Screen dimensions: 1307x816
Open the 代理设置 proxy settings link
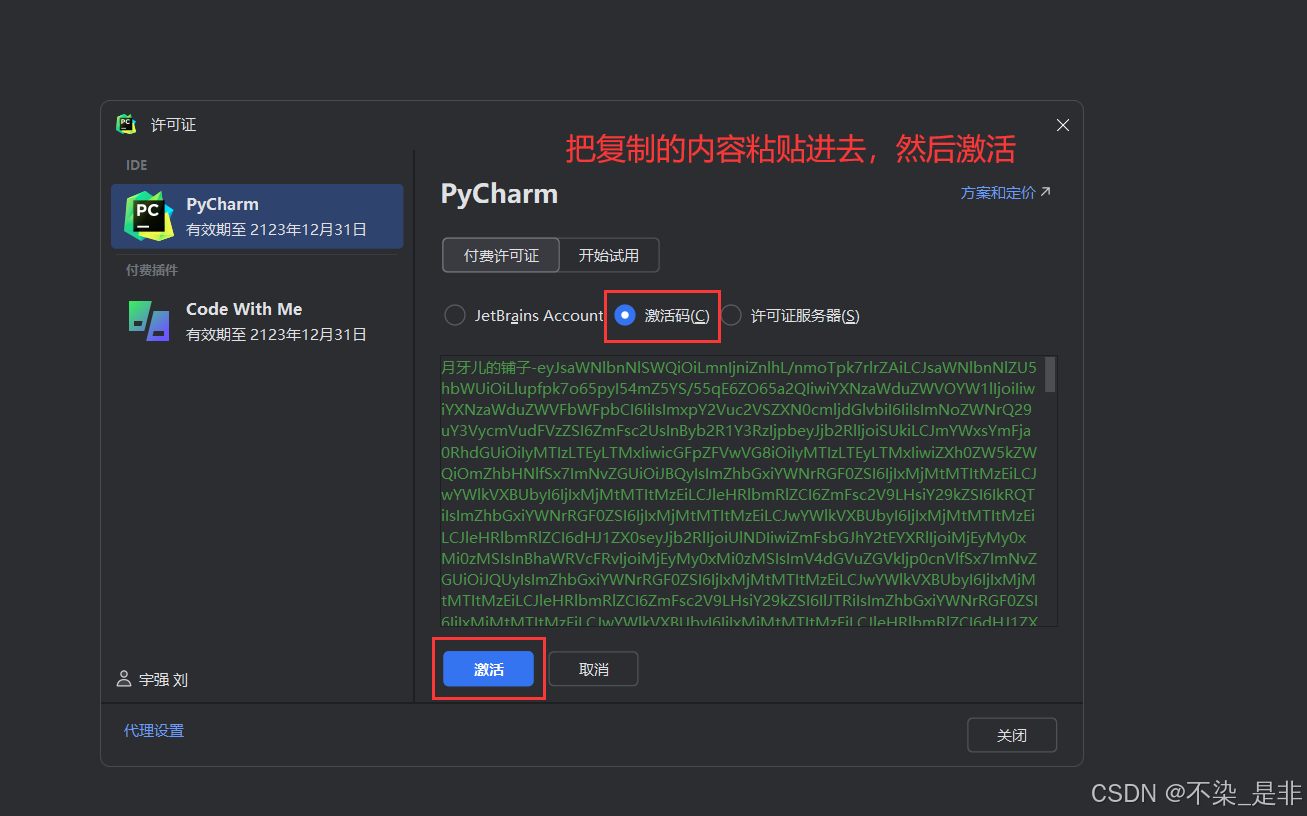point(154,731)
